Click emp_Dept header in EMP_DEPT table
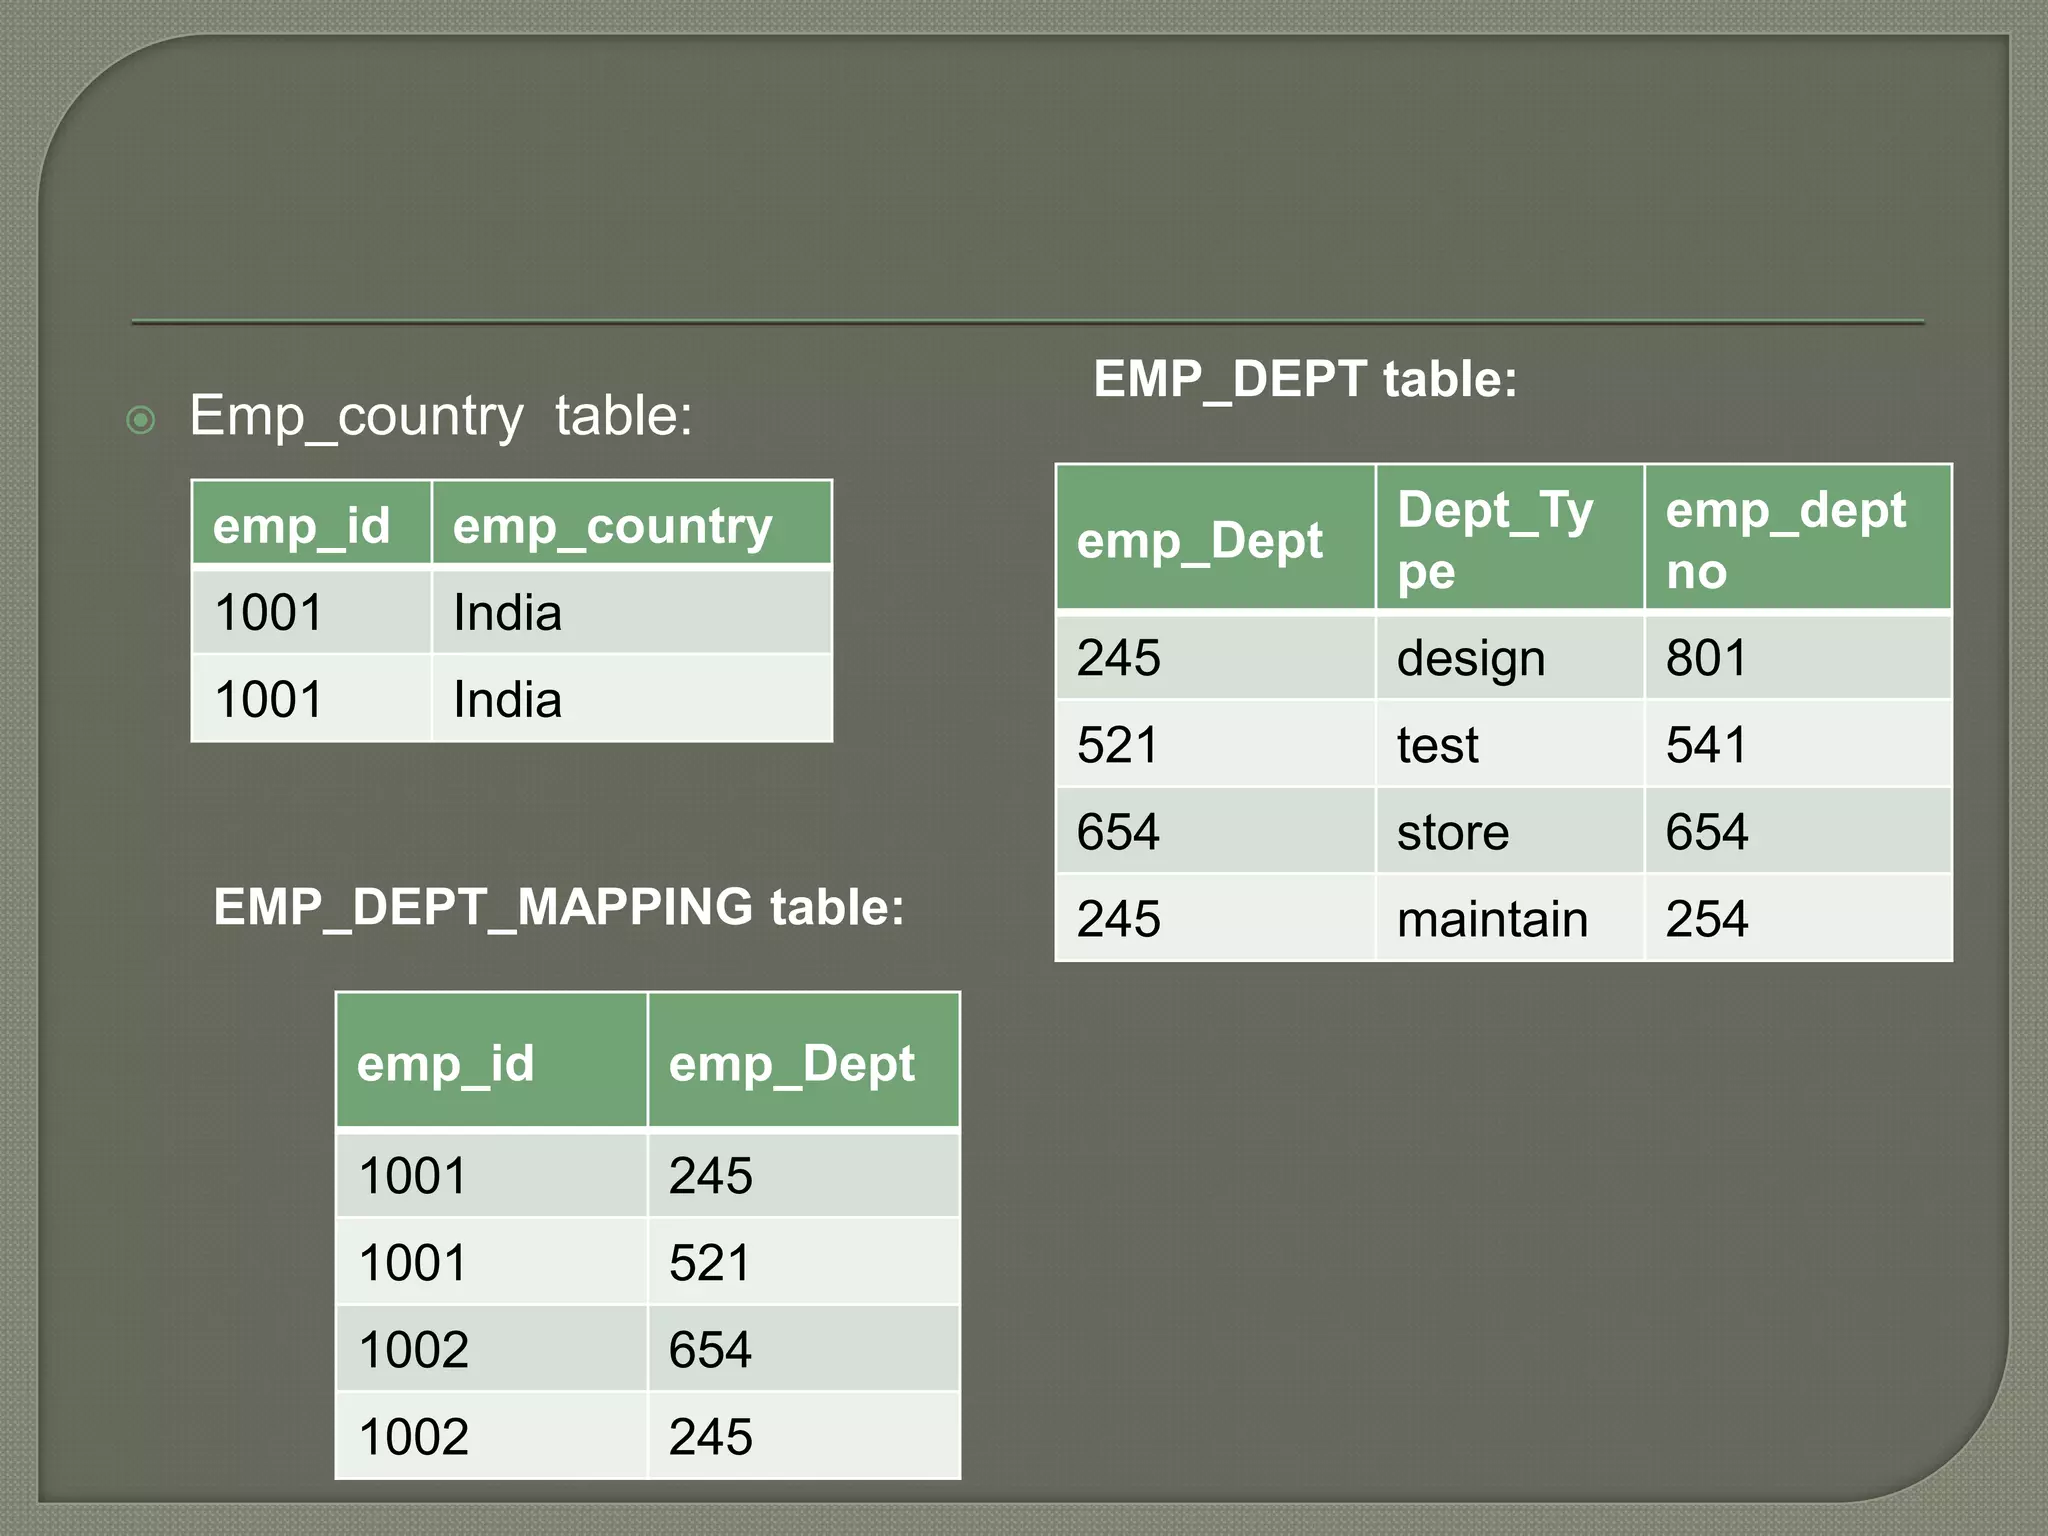 (x=1216, y=537)
